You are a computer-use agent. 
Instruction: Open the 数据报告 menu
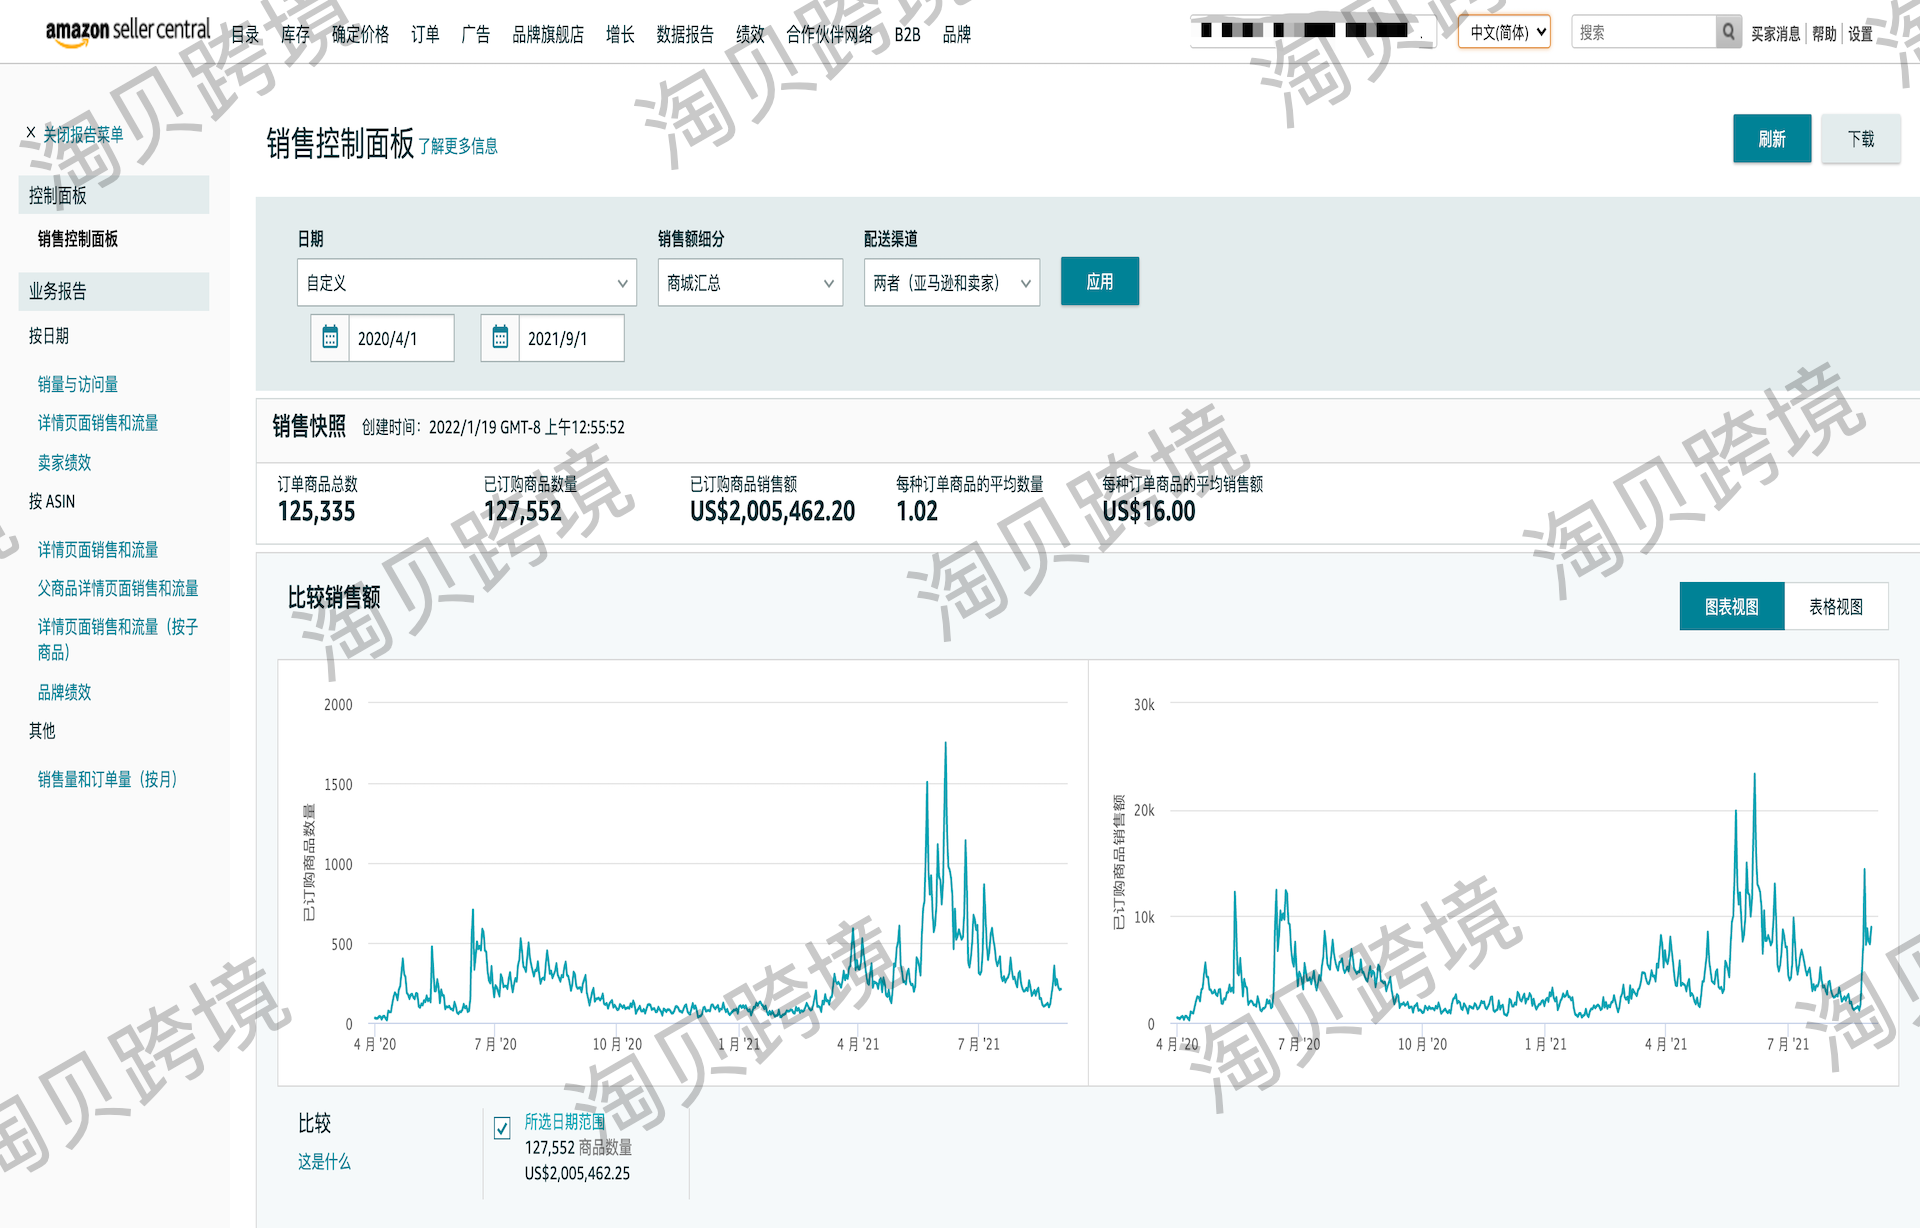point(685,35)
